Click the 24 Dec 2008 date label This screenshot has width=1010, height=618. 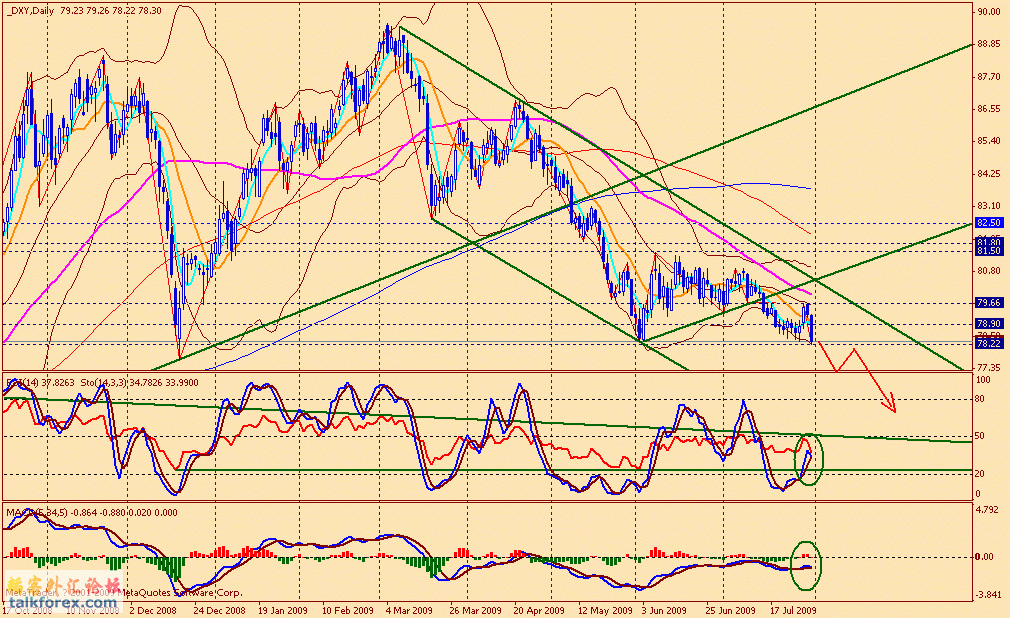tap(219, 610)
